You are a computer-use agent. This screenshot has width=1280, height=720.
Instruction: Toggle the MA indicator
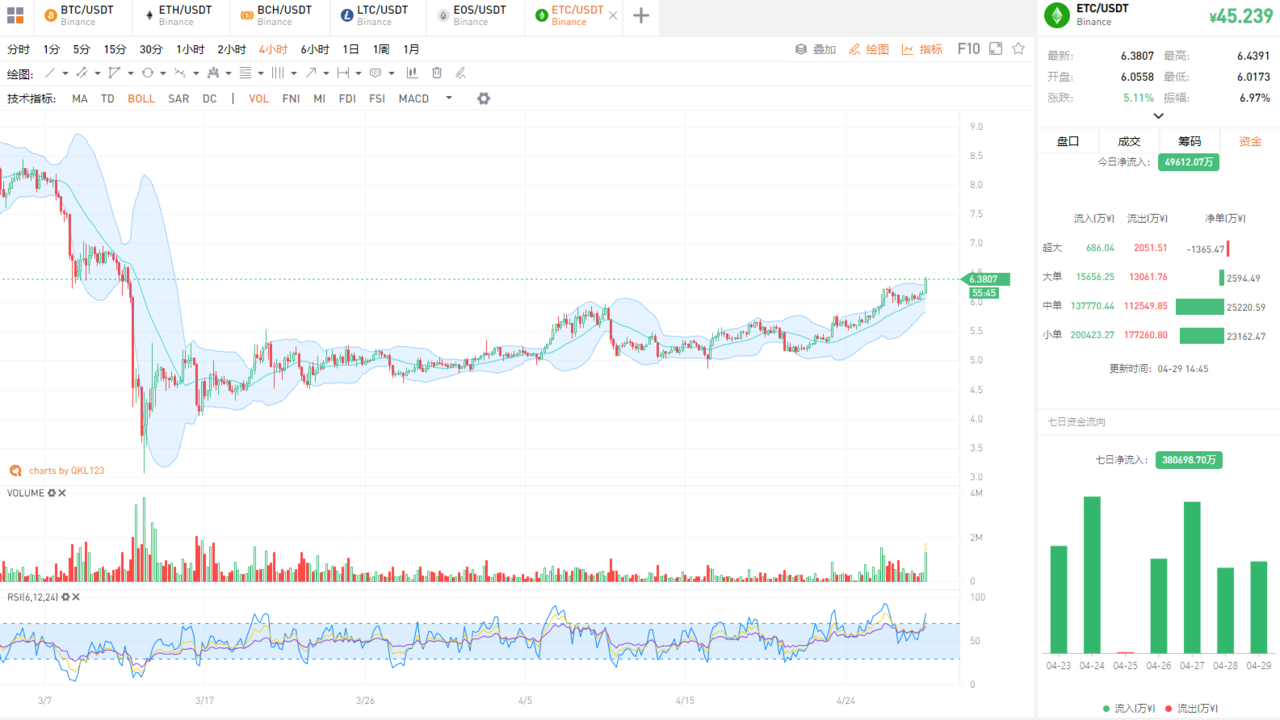[80, 99]
